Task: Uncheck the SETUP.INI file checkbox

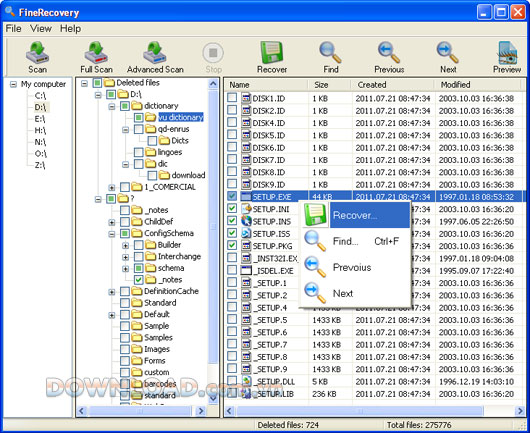Action: (232, 209)
